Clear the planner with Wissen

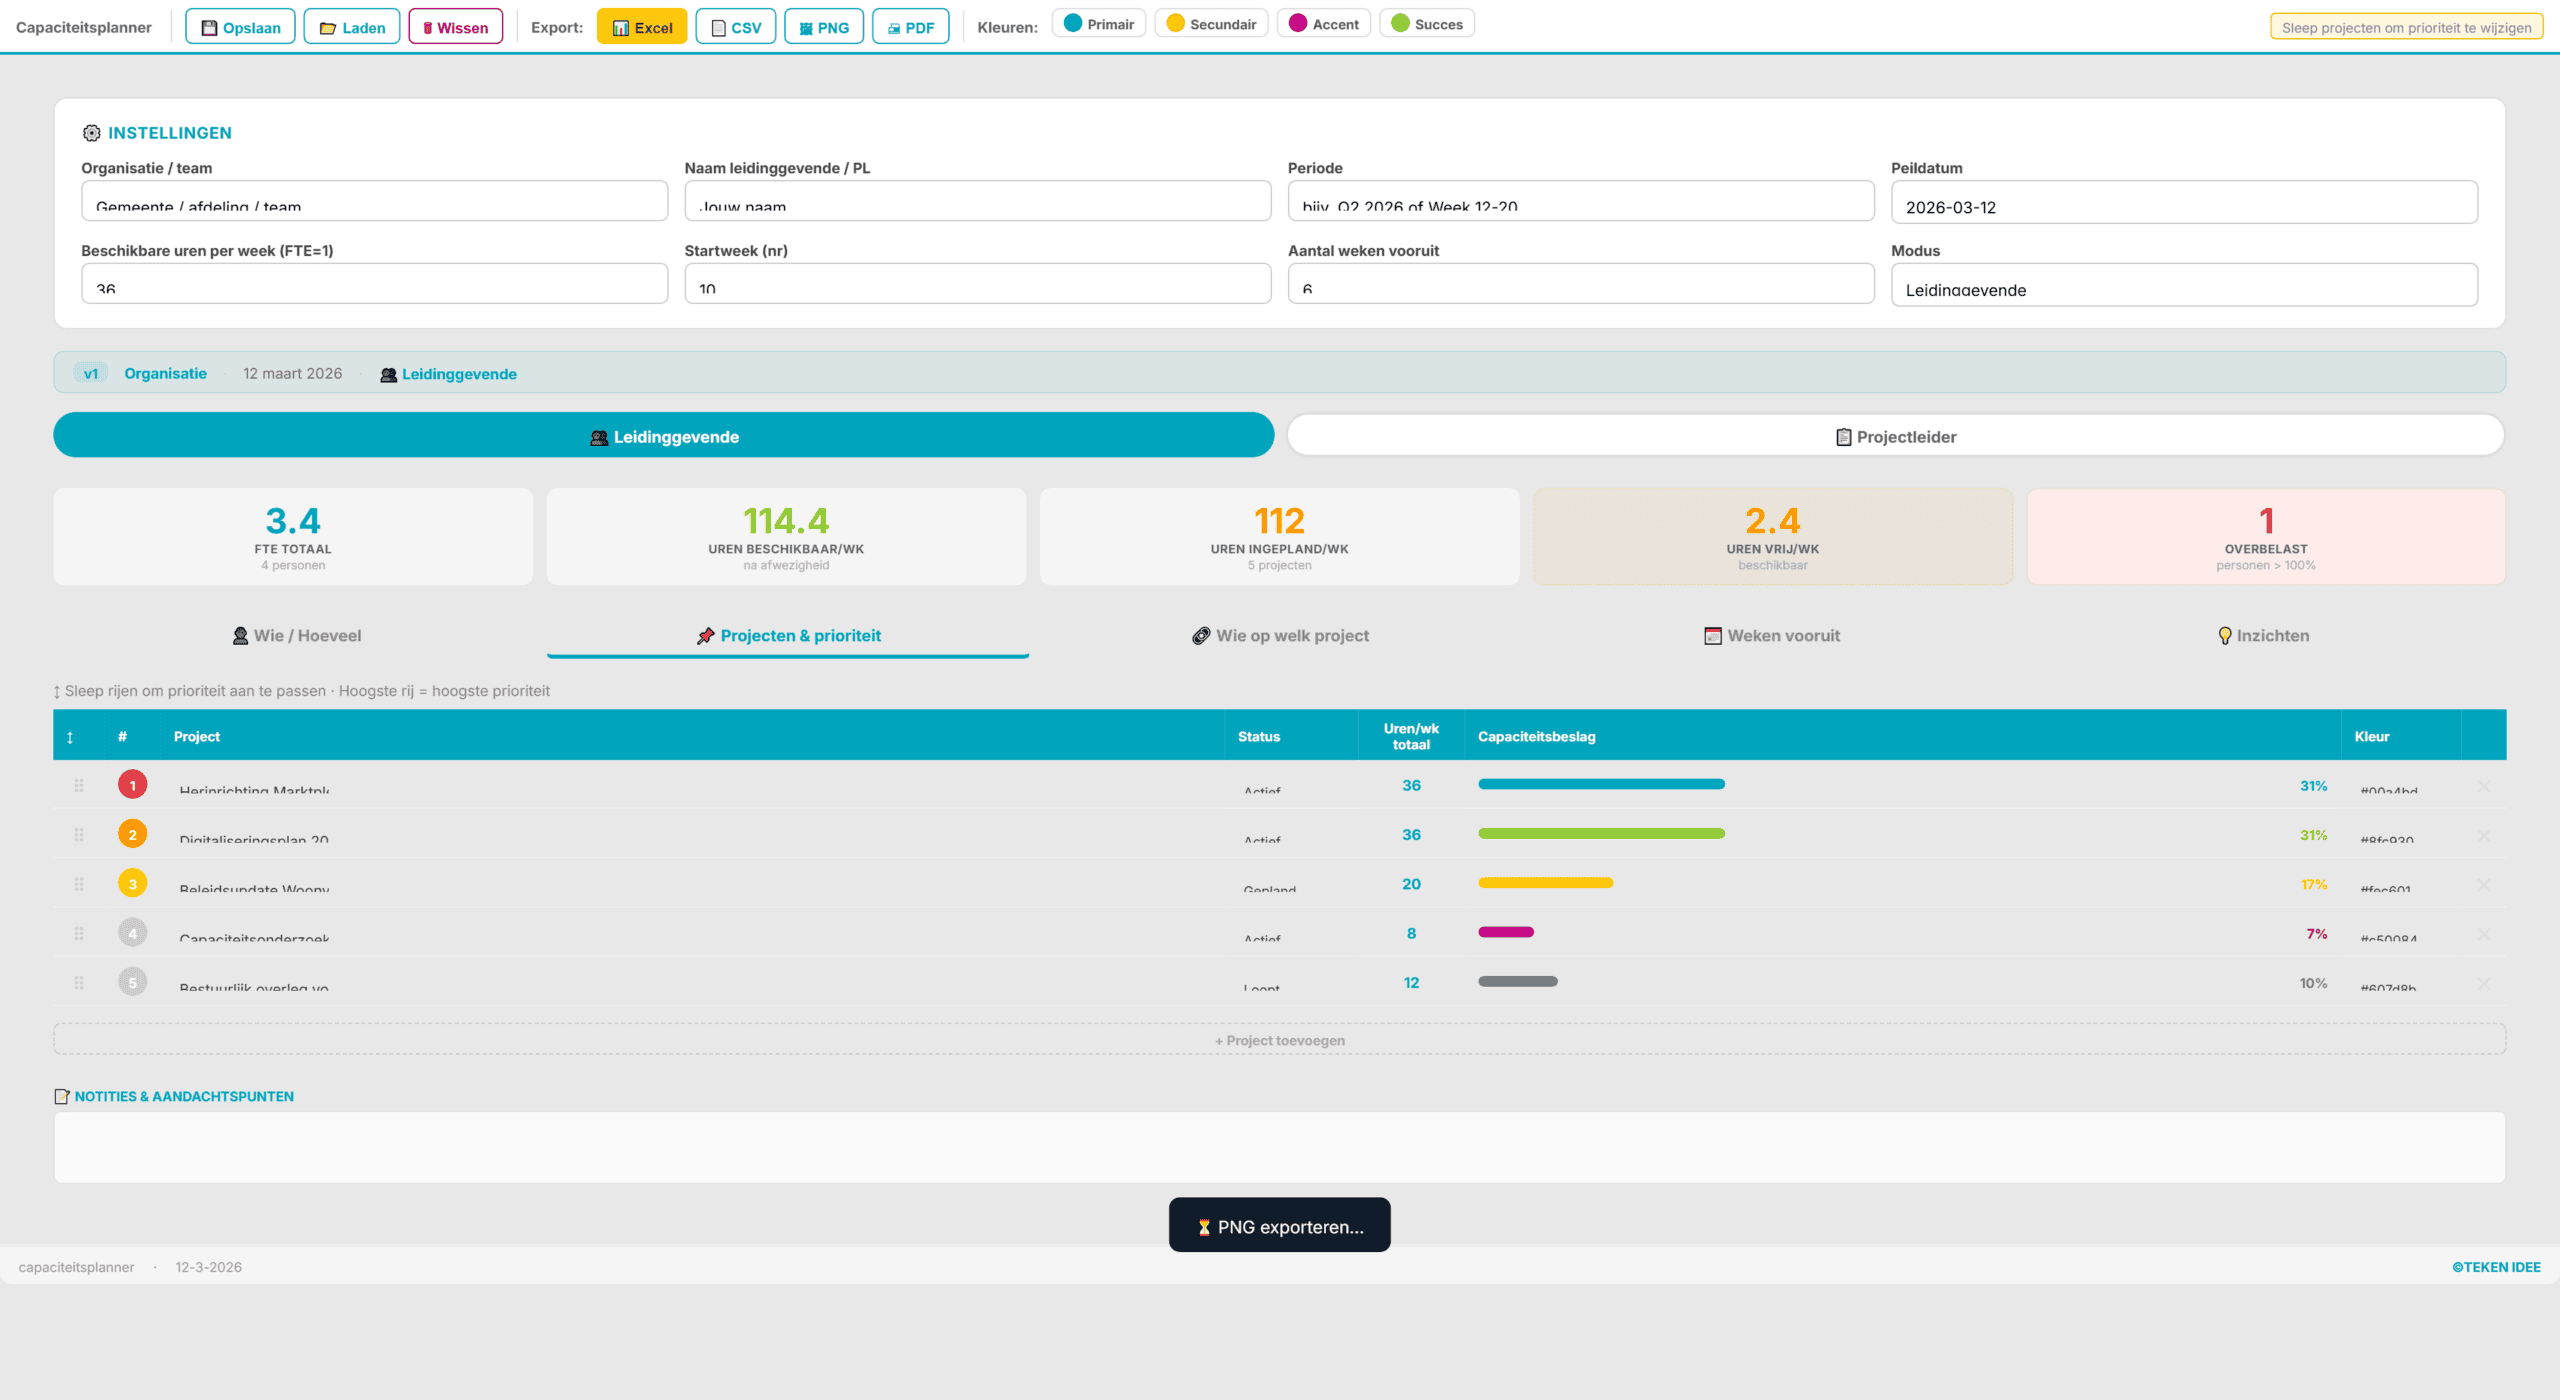tap(455, 26)
